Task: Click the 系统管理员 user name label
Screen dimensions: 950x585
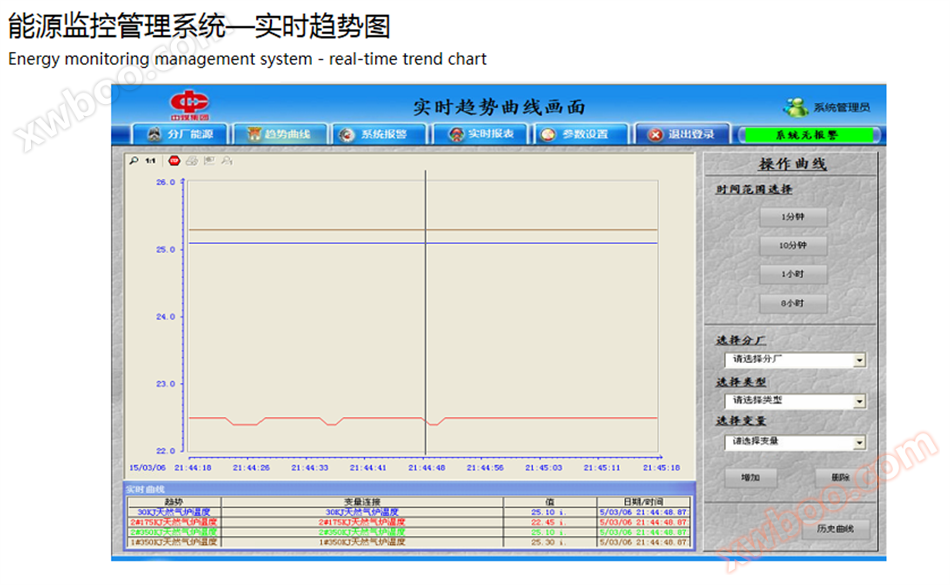Action: pos(842,107)
